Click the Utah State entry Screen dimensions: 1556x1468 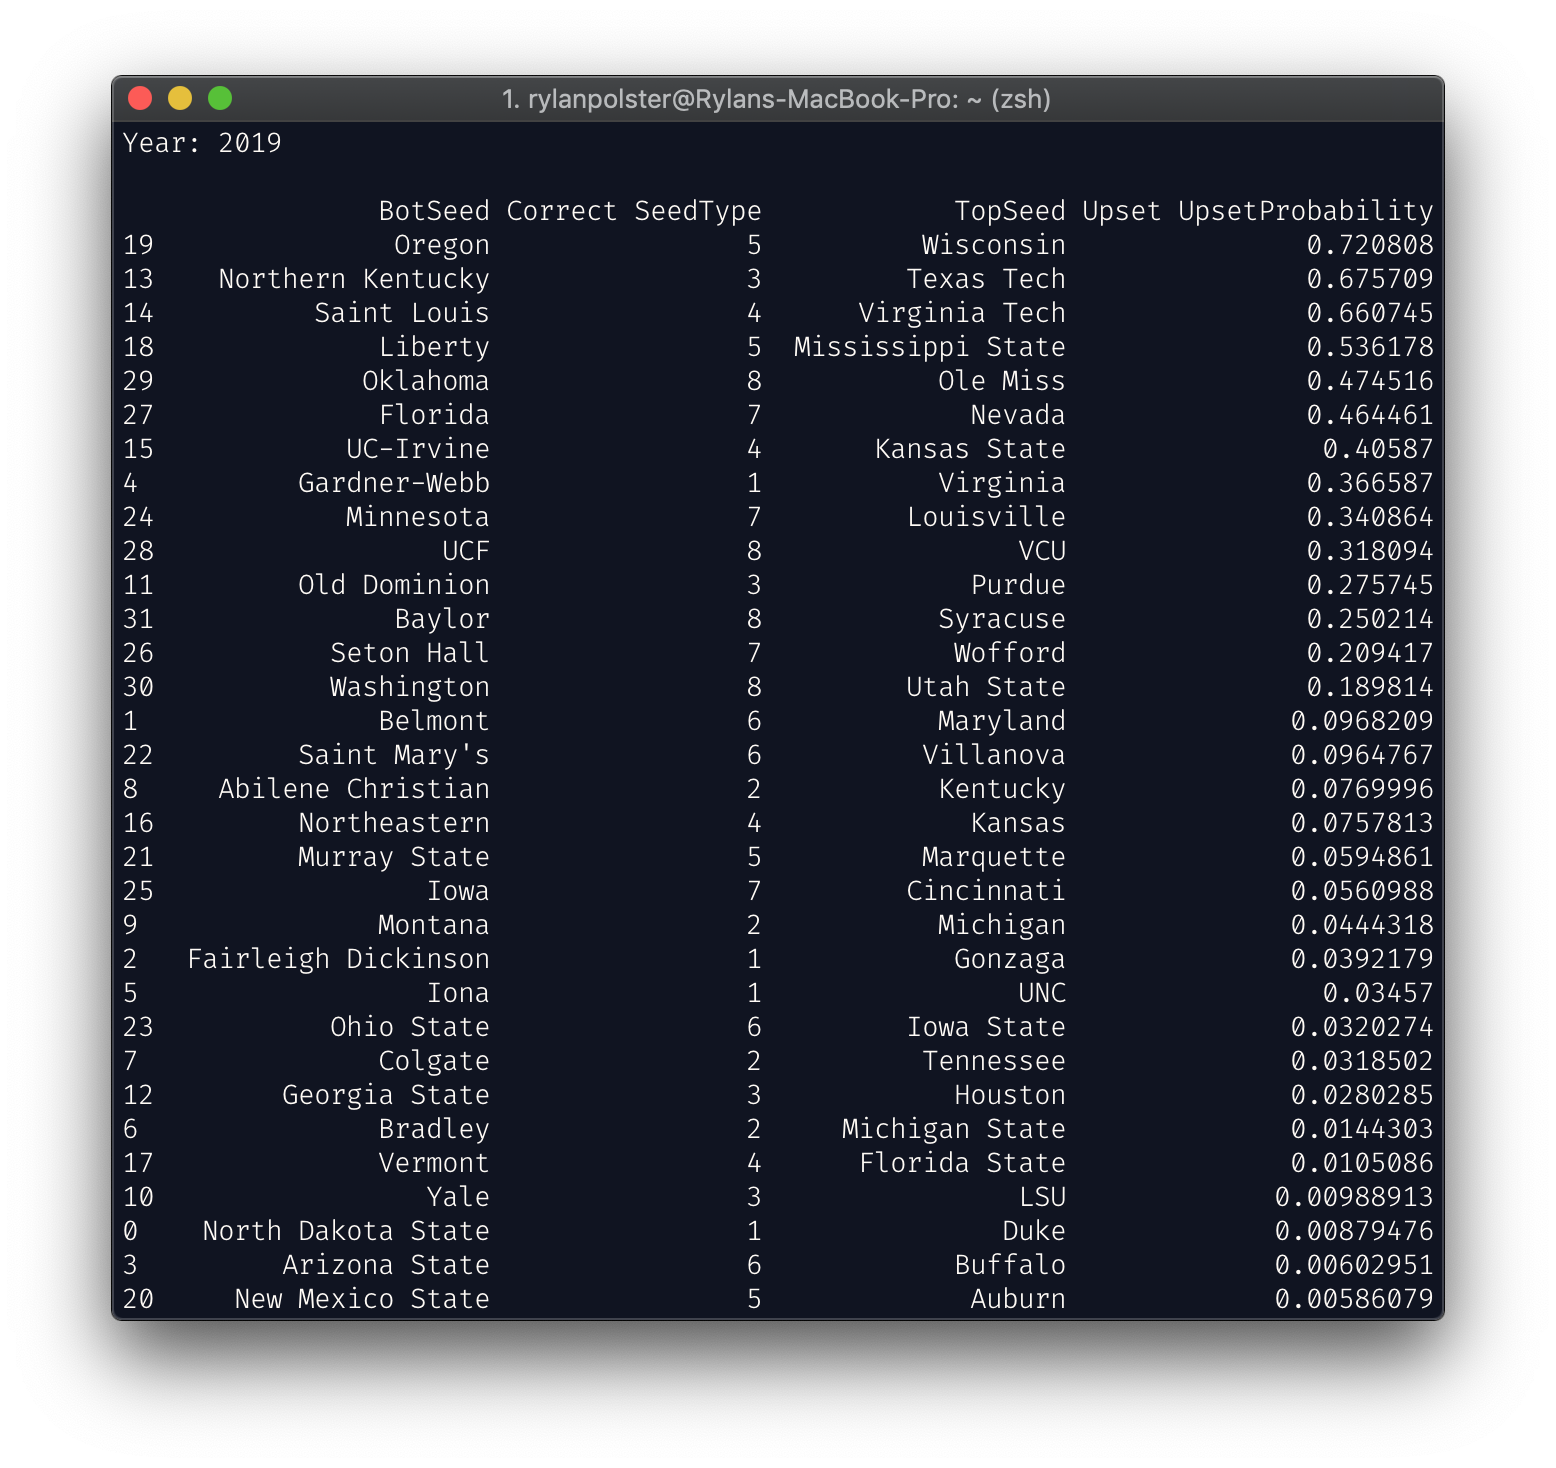[x=986, y=687]
